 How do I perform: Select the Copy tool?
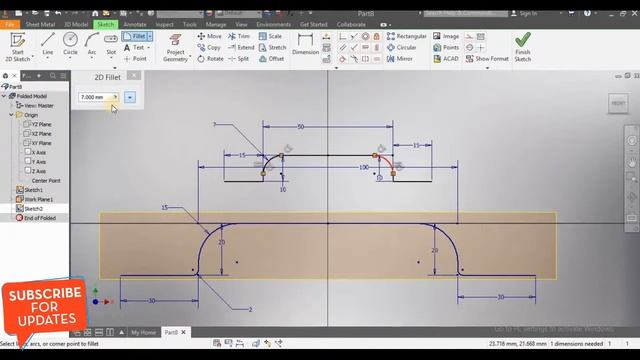209,48
